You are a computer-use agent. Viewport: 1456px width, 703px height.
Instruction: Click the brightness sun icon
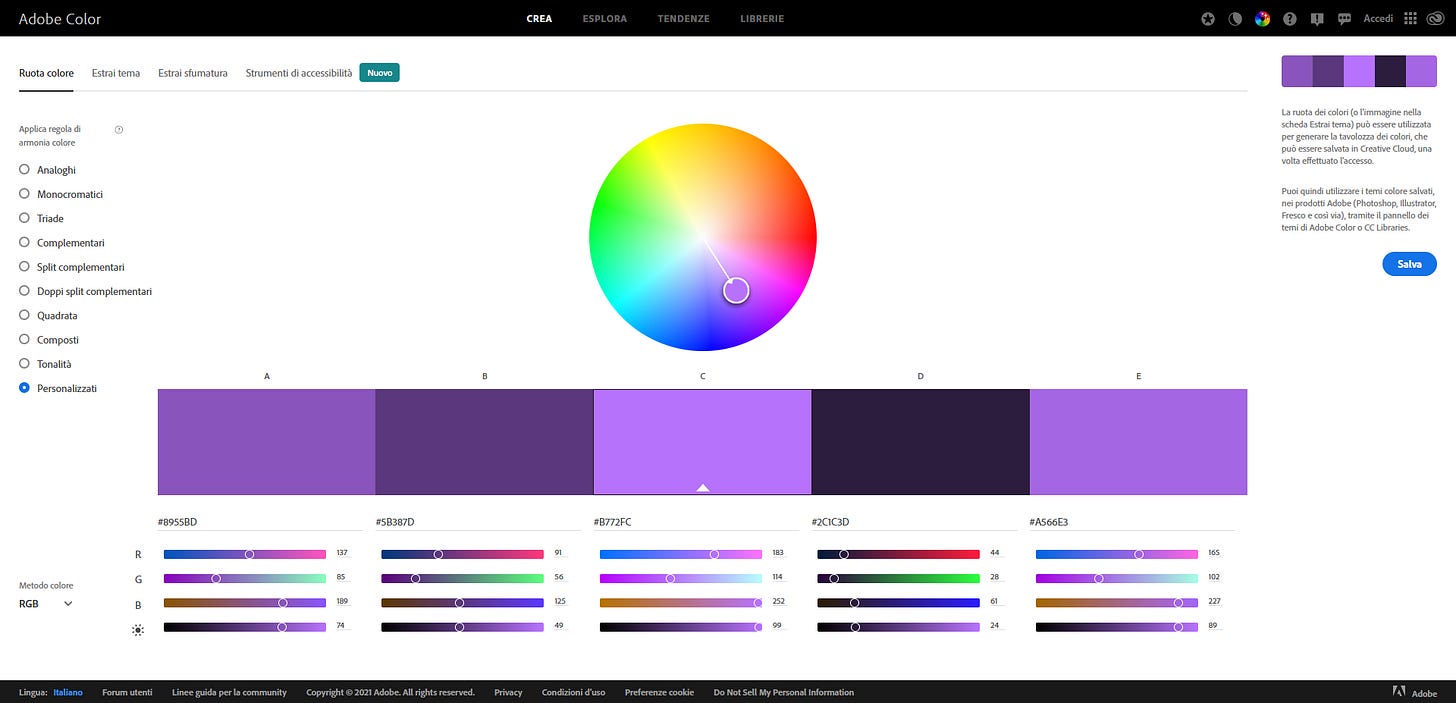(138, 630)
